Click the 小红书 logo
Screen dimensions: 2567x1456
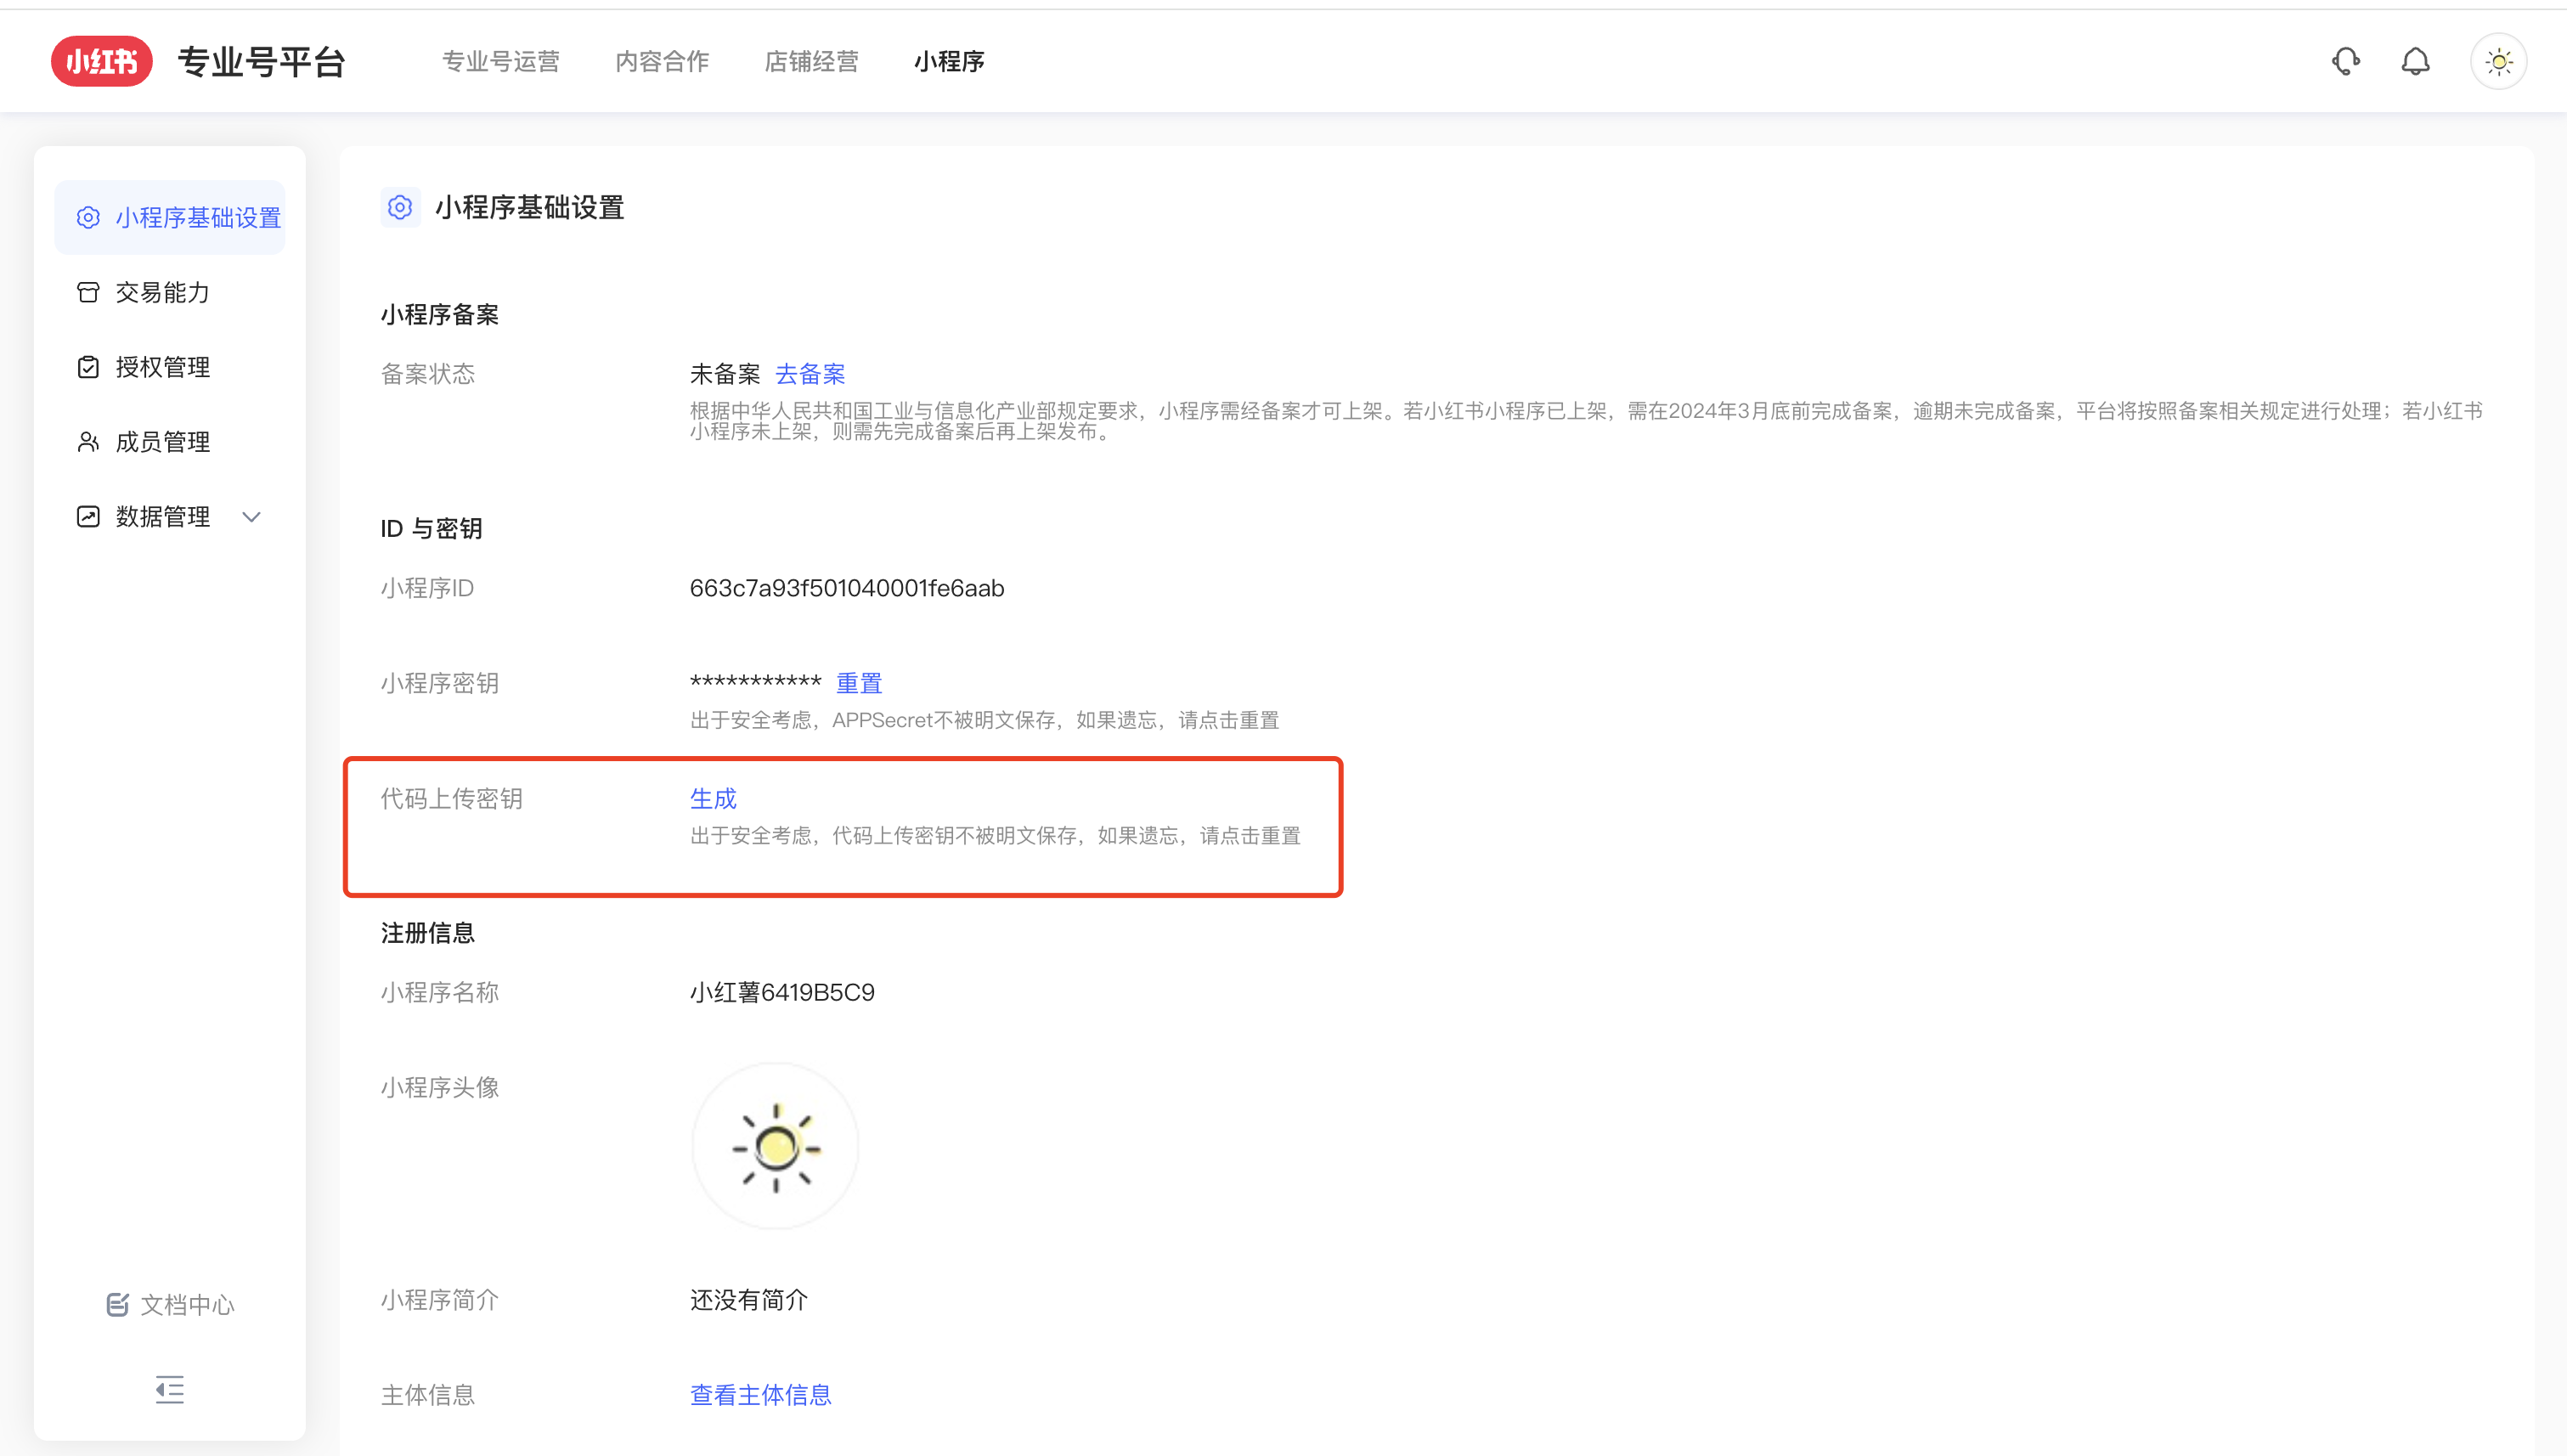pos(101,61)
